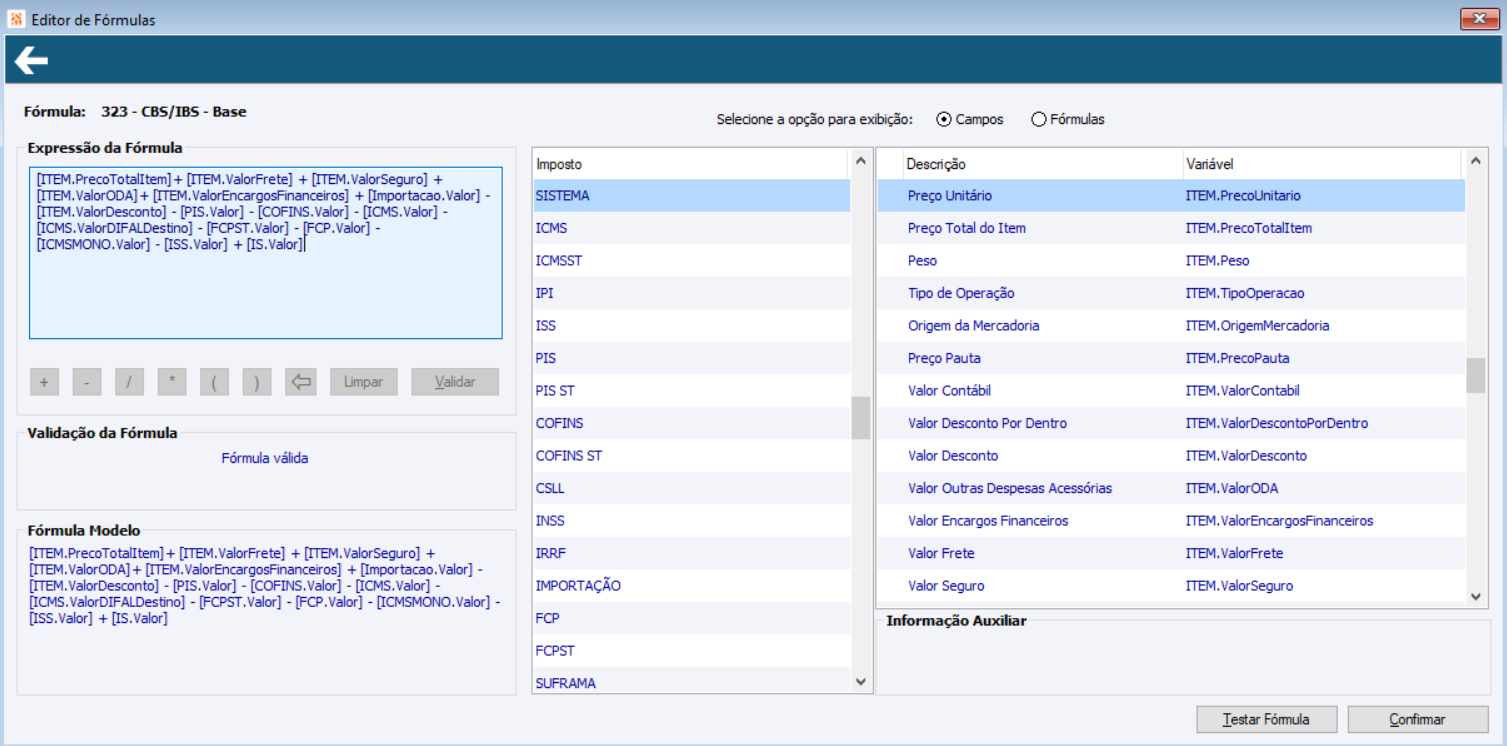Select the Valor Desconto description row
This screenshot has height=746, width=1507.
click(x=1171, y=456)
